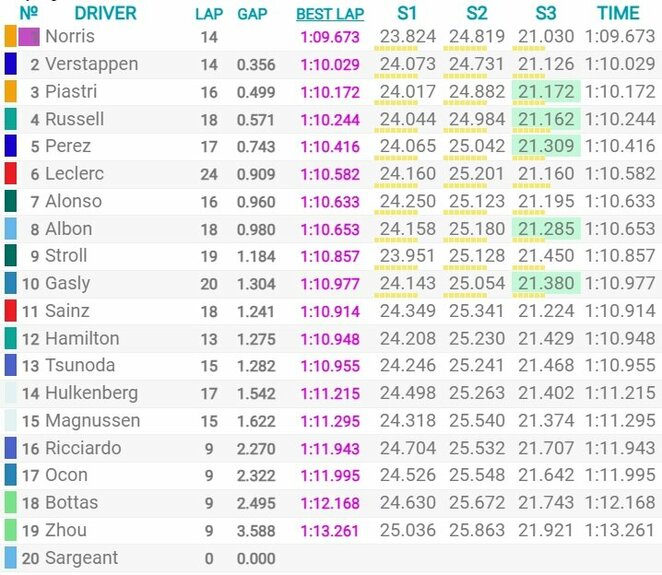Click Albon's light blue team color bar

(11, 228)
